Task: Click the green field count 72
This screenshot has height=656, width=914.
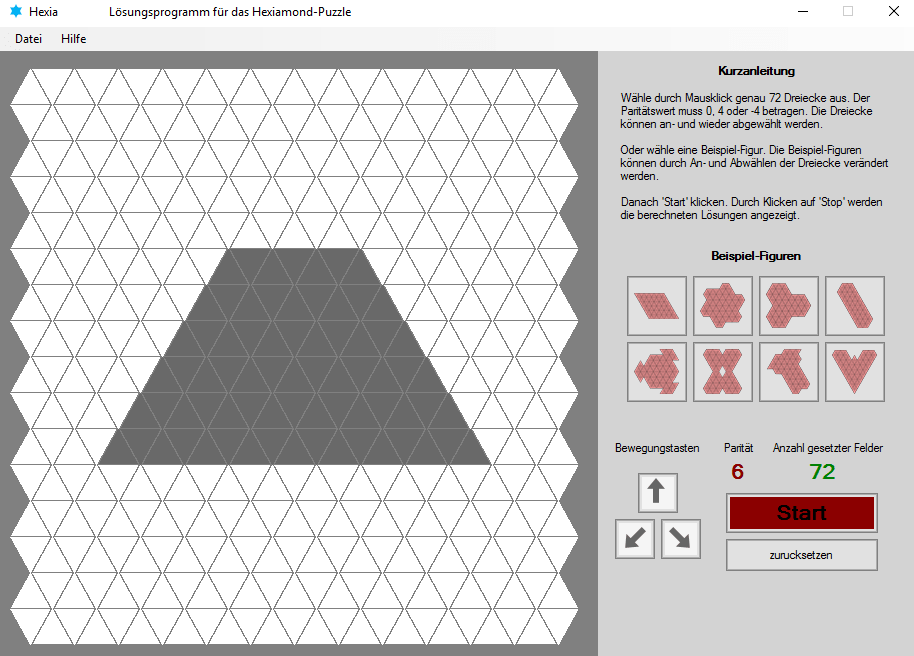Action: point(822,471)
